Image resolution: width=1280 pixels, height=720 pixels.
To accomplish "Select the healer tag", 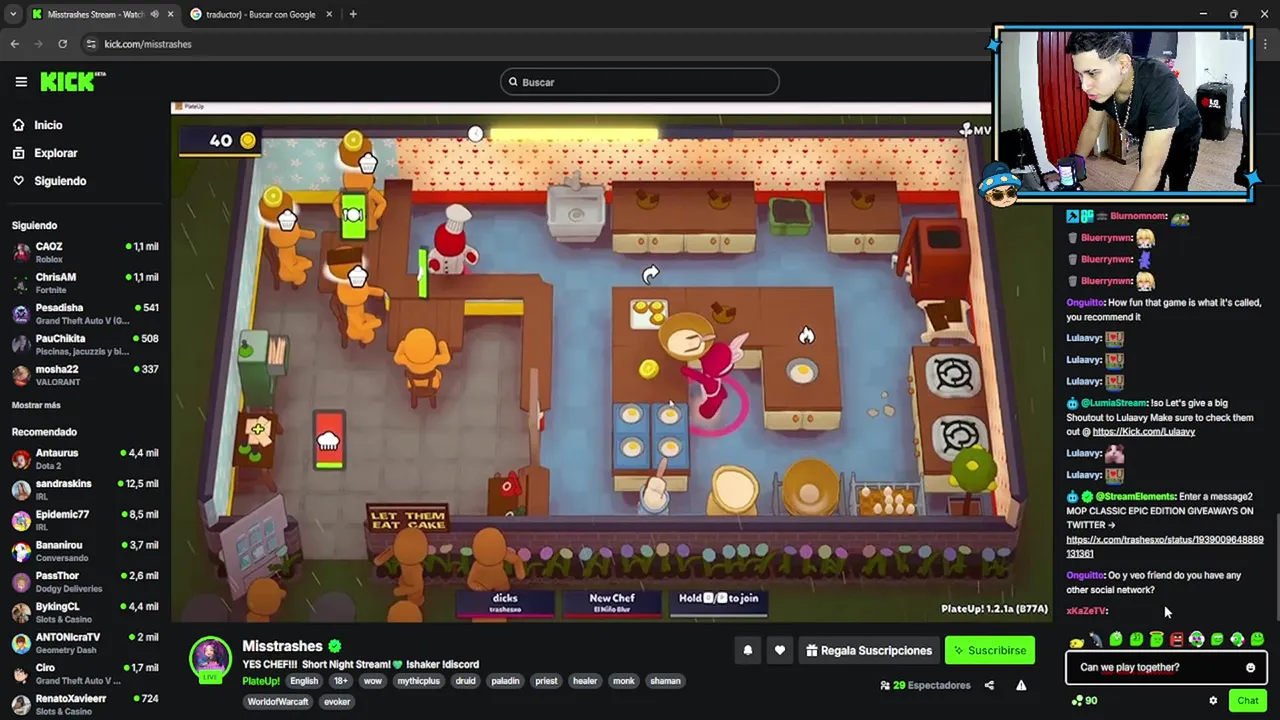I will [585, 681].
